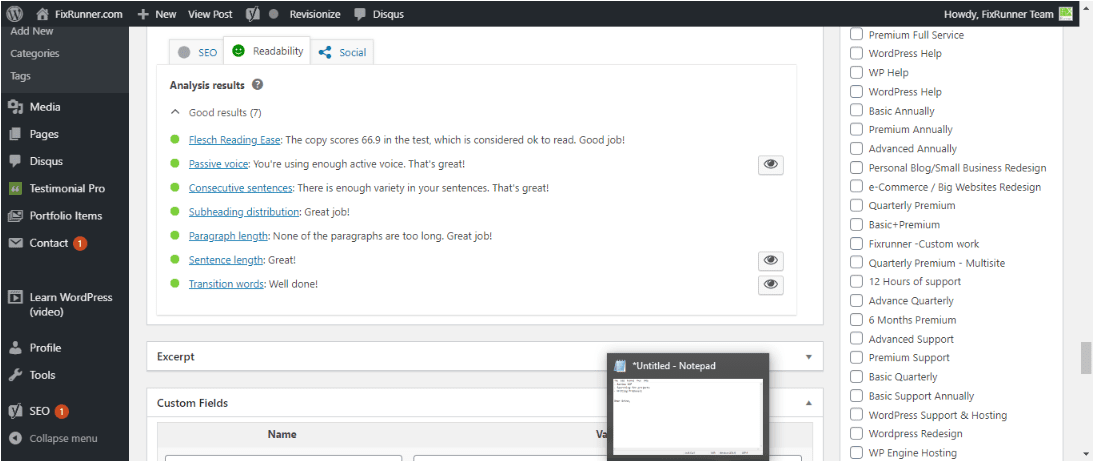Open the WordPress logo menu
The image size is (1094, 467).
tap(15, 13)
